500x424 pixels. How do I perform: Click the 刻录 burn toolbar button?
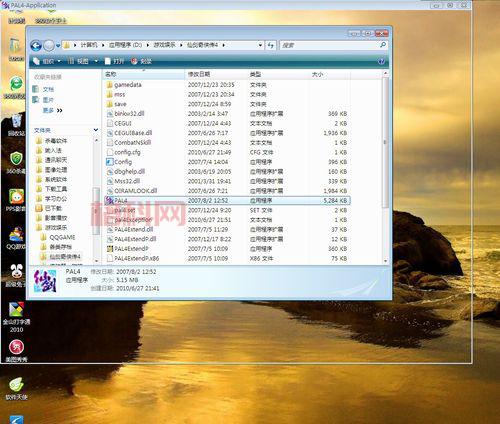coord(142,61)
